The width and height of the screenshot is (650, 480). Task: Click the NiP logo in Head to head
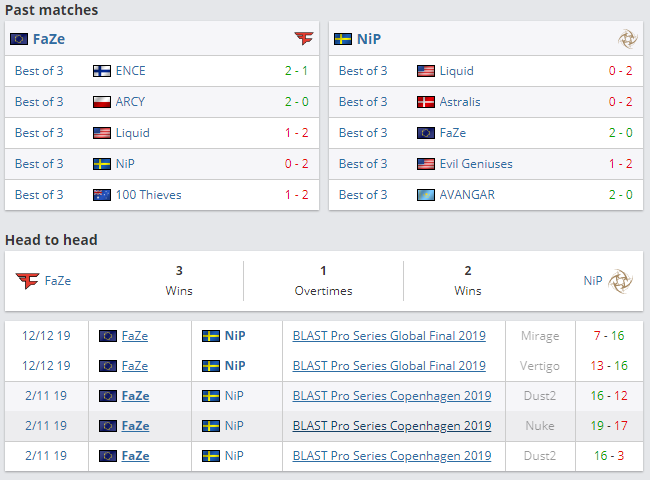click(x=621, y=281)
